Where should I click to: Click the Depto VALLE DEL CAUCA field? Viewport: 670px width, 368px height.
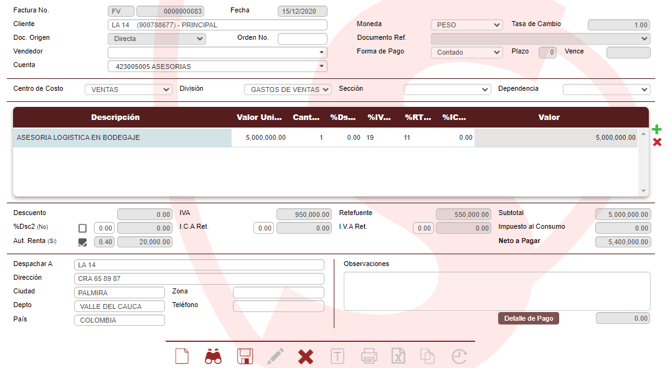(119, 306)
